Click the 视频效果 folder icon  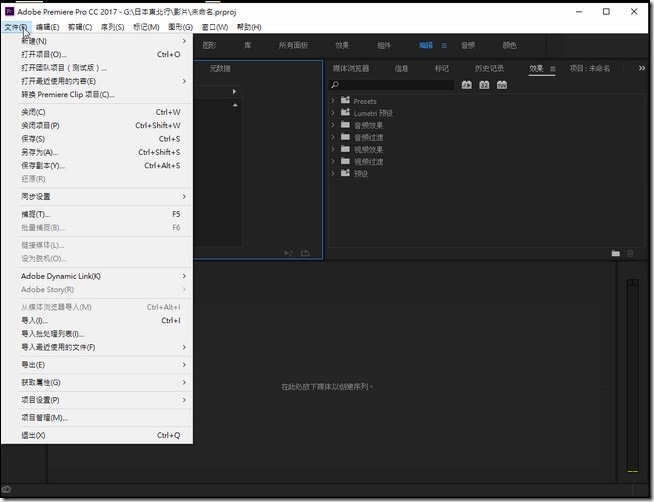345,148
